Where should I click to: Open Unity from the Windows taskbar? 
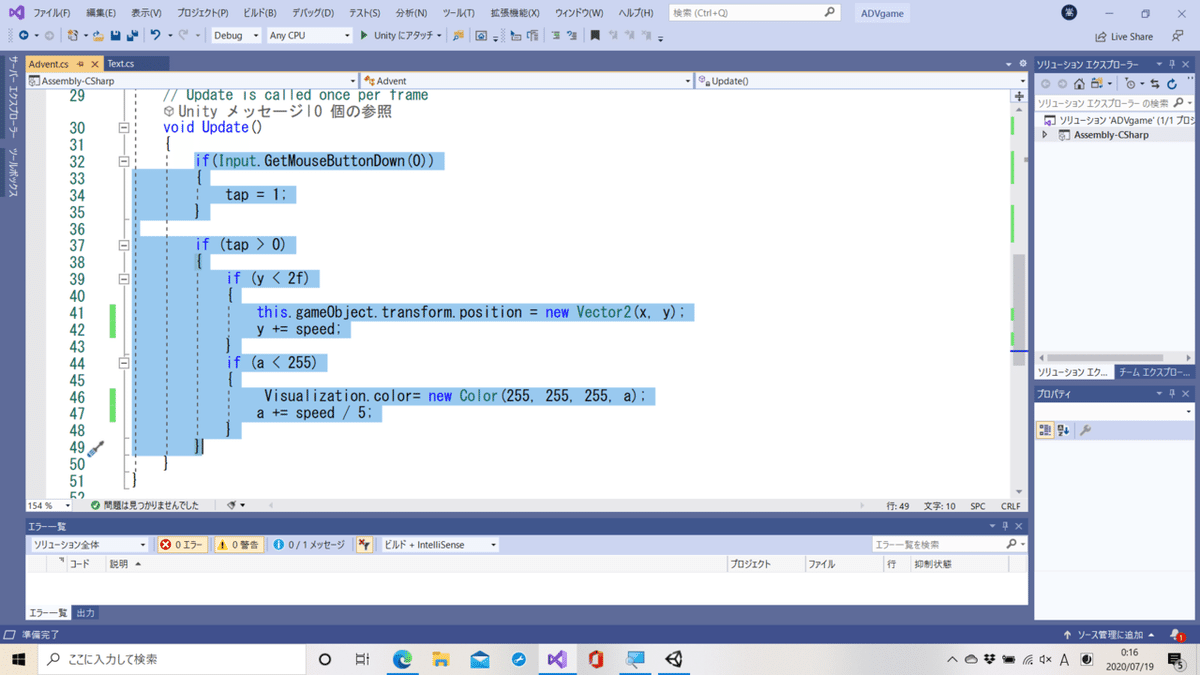[x=674, y=659]
